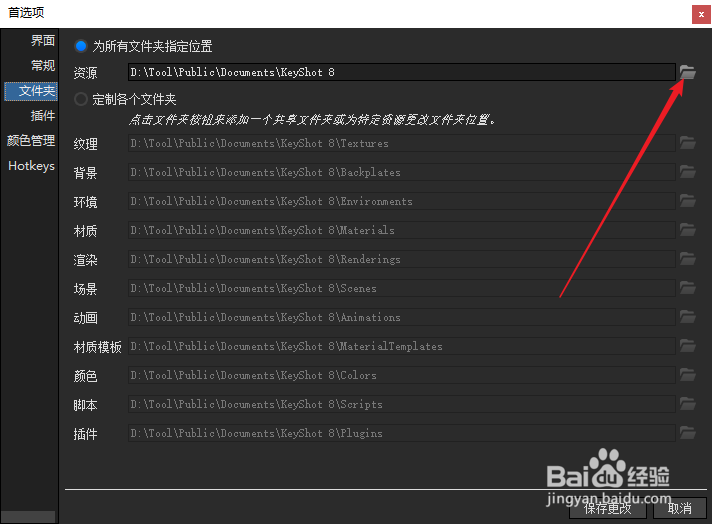Click the 场景 Scenes path field

[402, 288]
